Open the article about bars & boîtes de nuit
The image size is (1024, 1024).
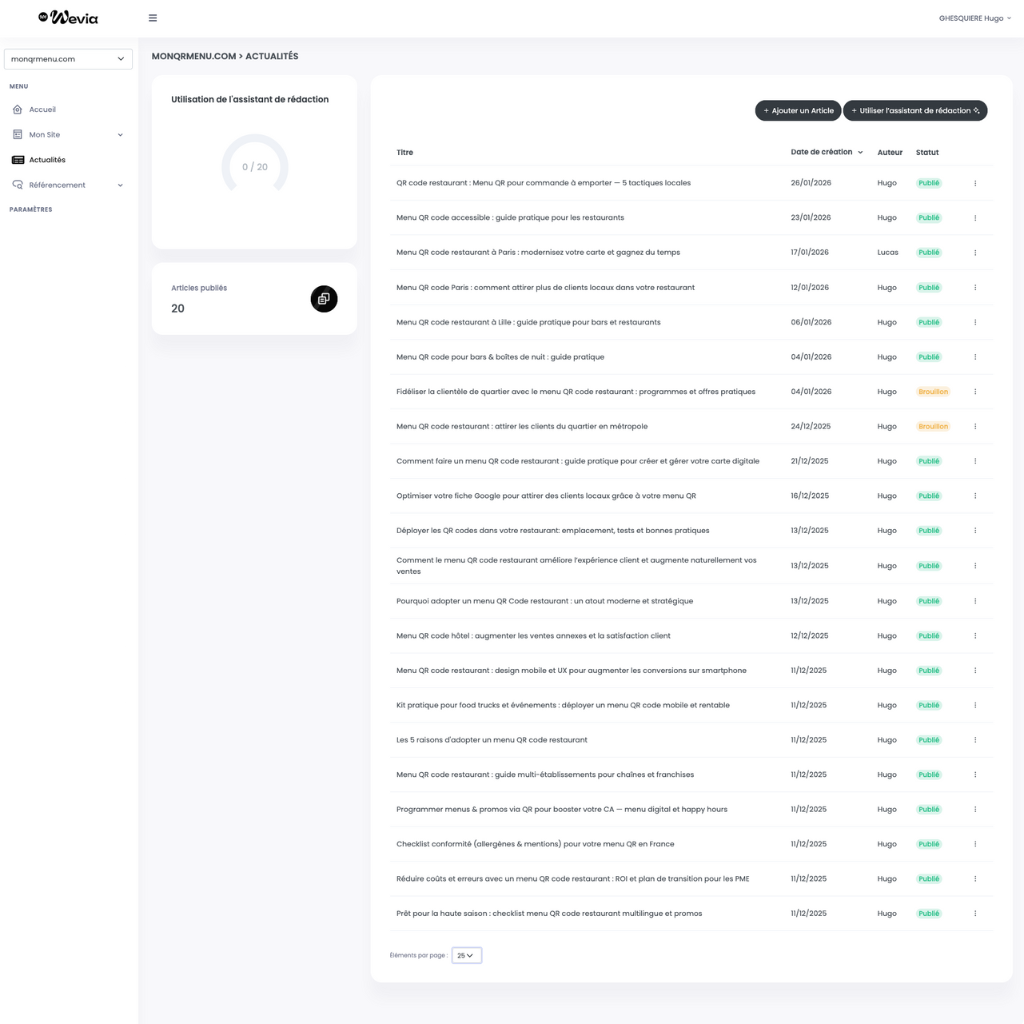point(500,357)
